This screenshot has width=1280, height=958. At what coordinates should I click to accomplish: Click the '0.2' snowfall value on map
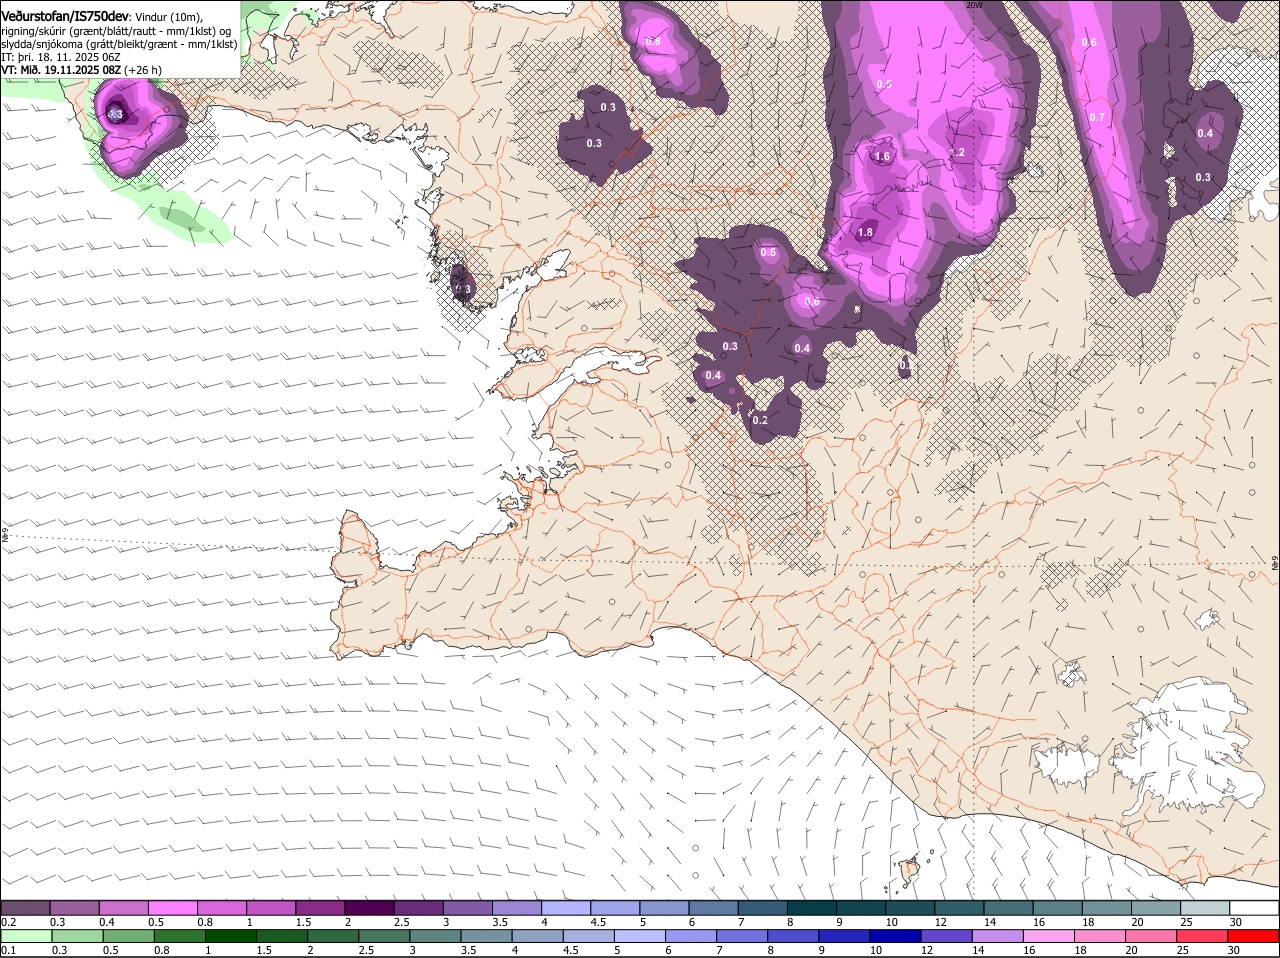pos(760,420)
